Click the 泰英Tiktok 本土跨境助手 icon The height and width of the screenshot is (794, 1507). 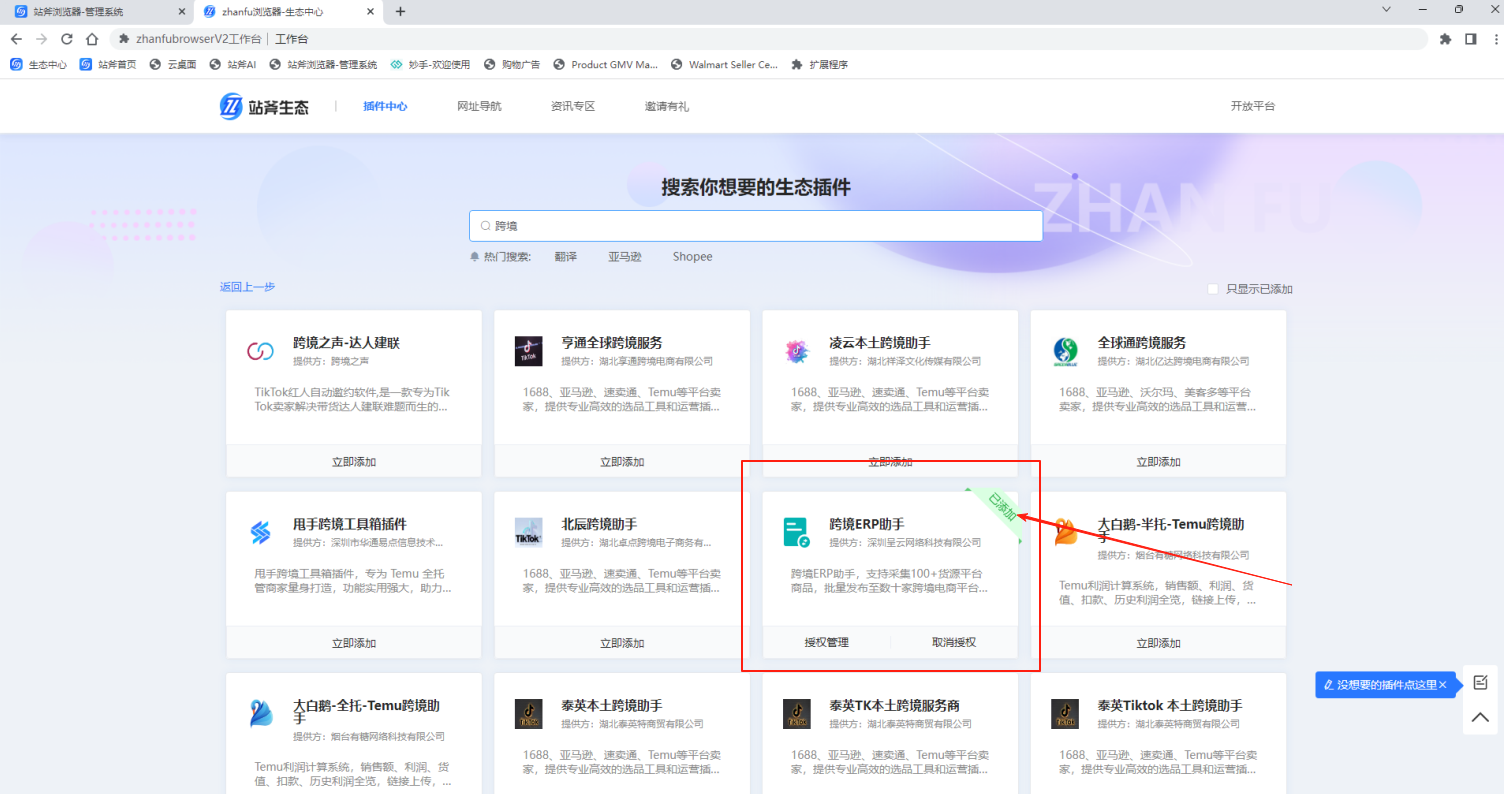click(1065, 713)
